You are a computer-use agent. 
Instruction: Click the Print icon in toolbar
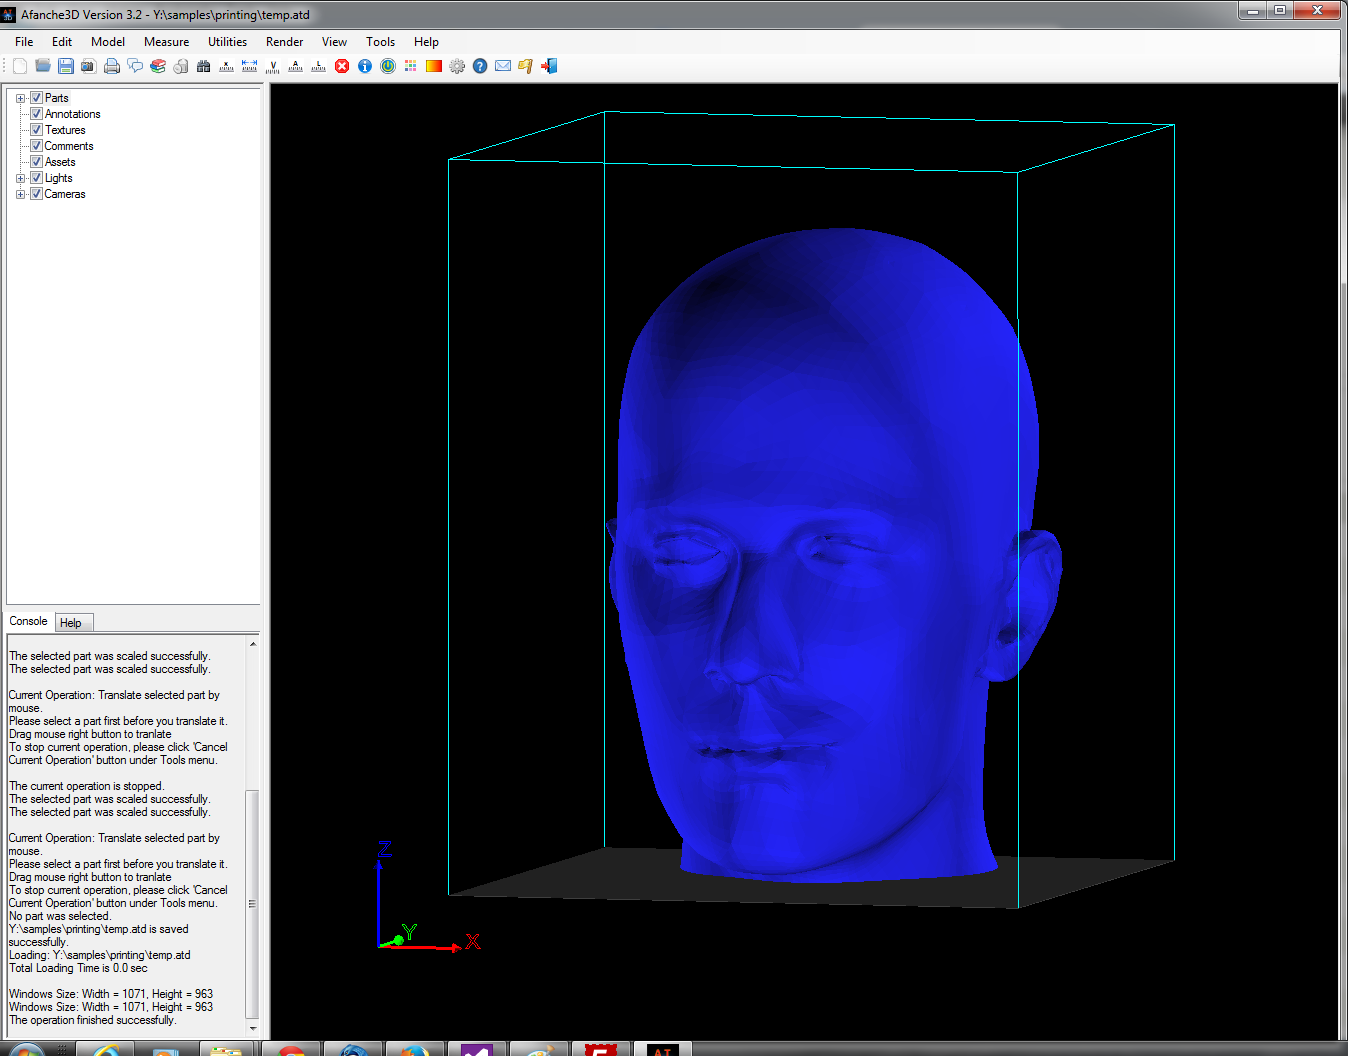coord(112,66)
